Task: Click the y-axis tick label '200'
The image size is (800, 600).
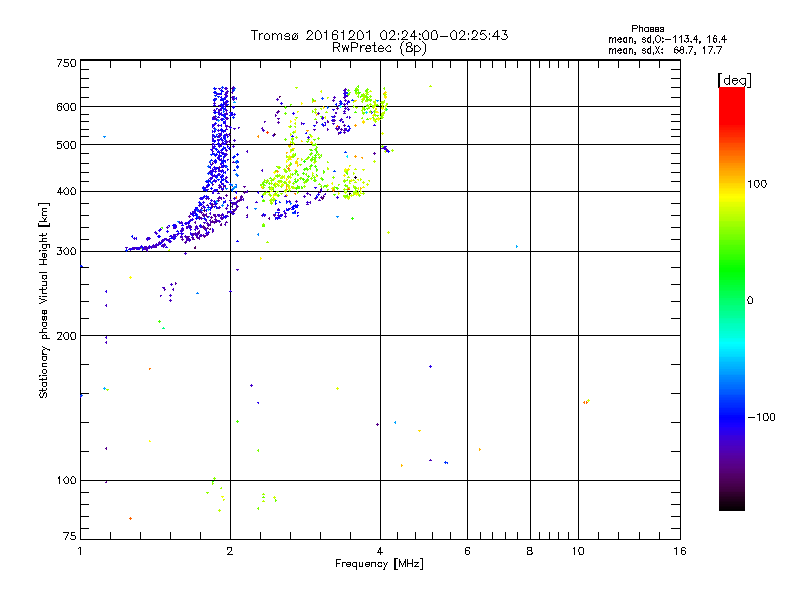Action: click(x=66, y=336)
